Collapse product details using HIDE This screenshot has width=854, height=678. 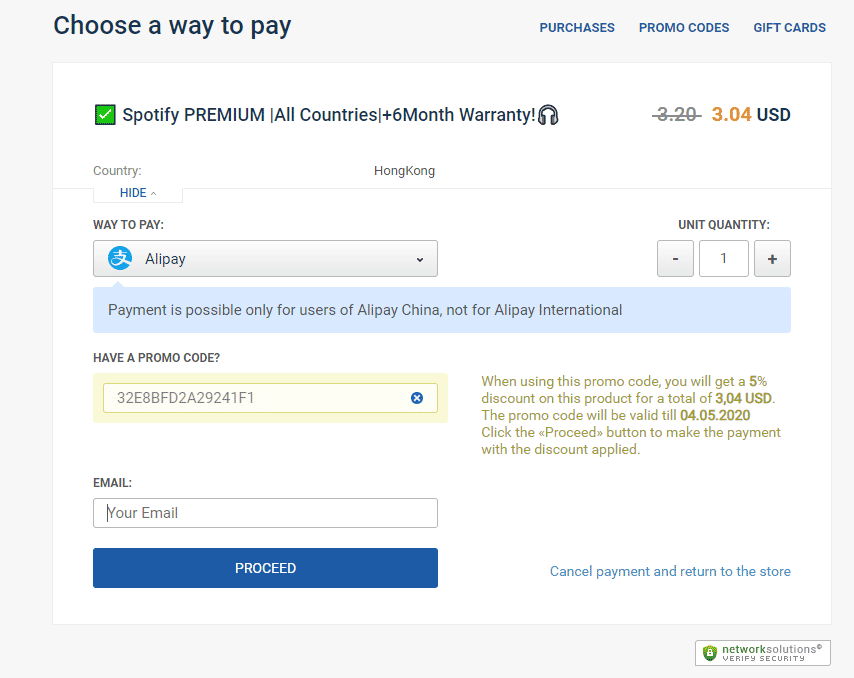click(x=137, y=193)
